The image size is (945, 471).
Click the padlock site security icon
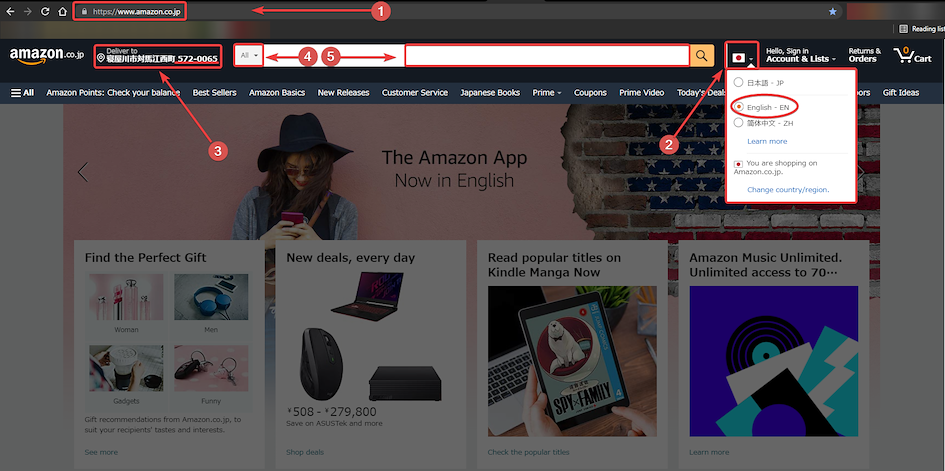pos(84,11)
